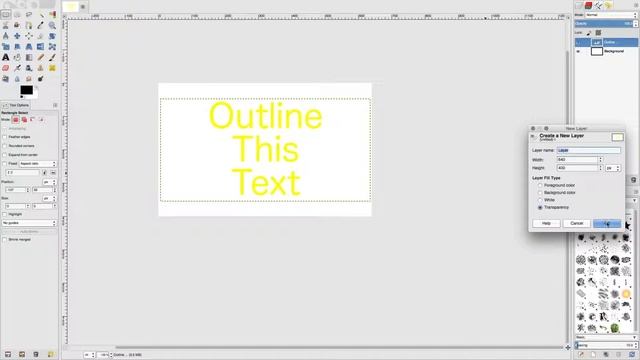
Task: Select the Free Select lasso tool
Action: pyautogui.click(x=29, y=15)
